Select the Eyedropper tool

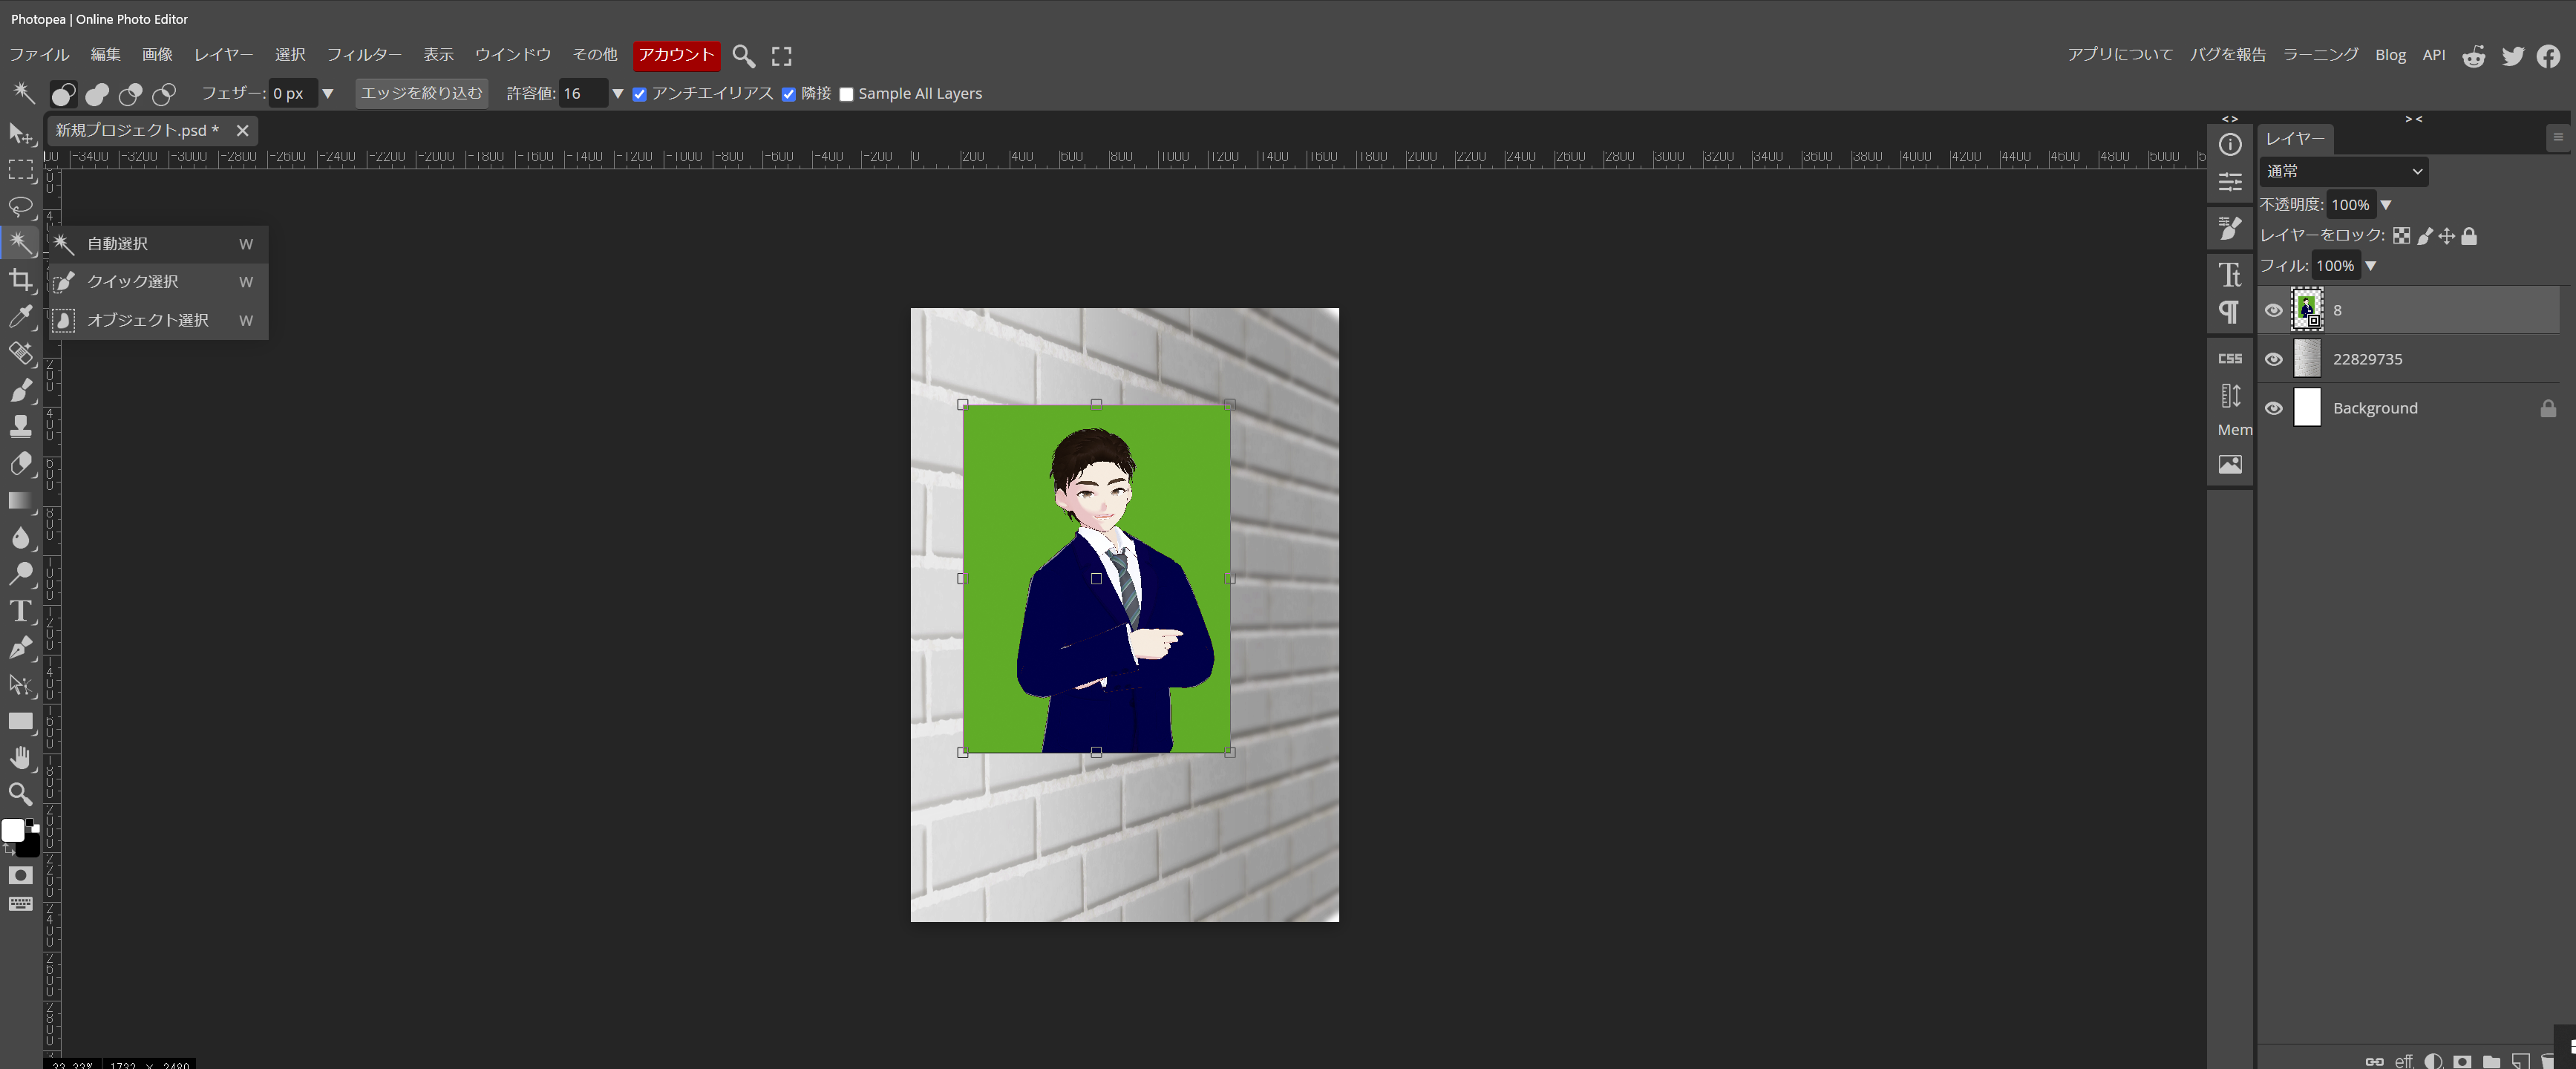pos(20,317)
